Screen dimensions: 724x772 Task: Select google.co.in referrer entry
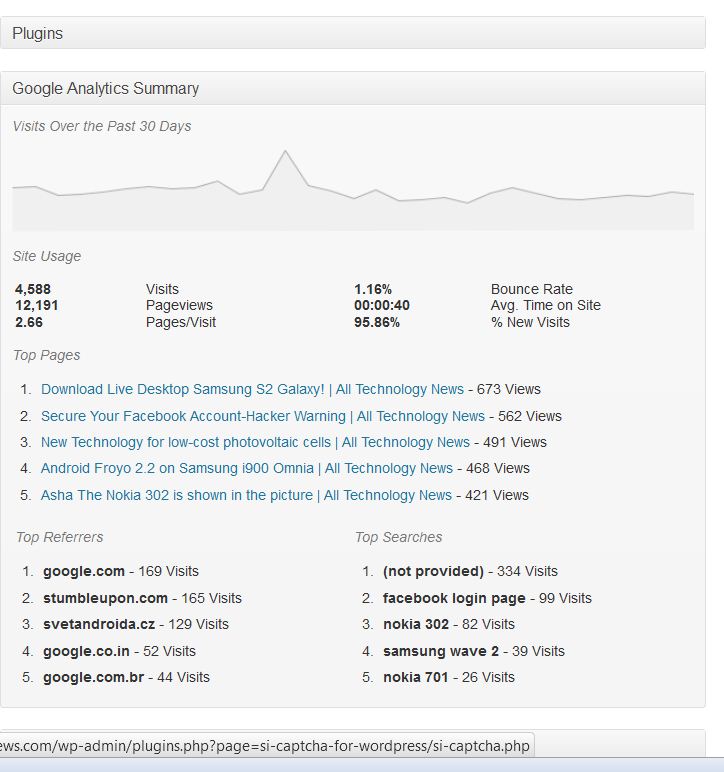(x=86, y=651)
